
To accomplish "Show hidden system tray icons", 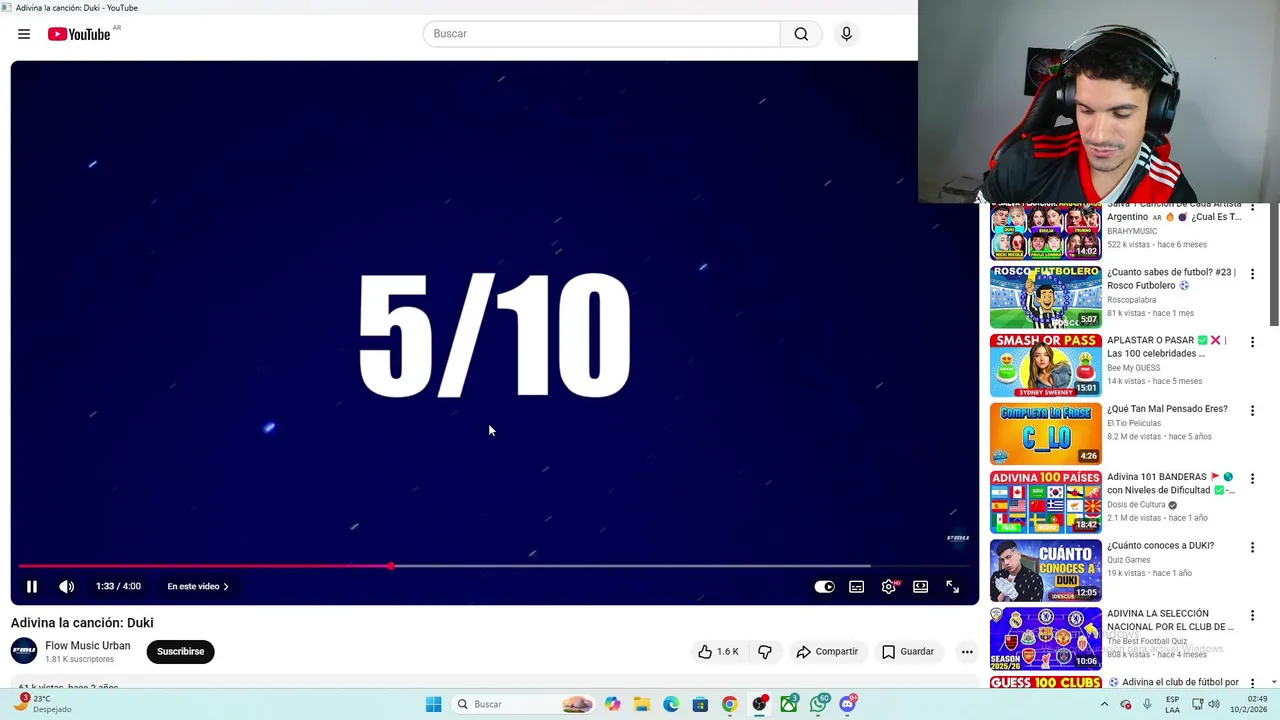I will tap(1104, 704).
